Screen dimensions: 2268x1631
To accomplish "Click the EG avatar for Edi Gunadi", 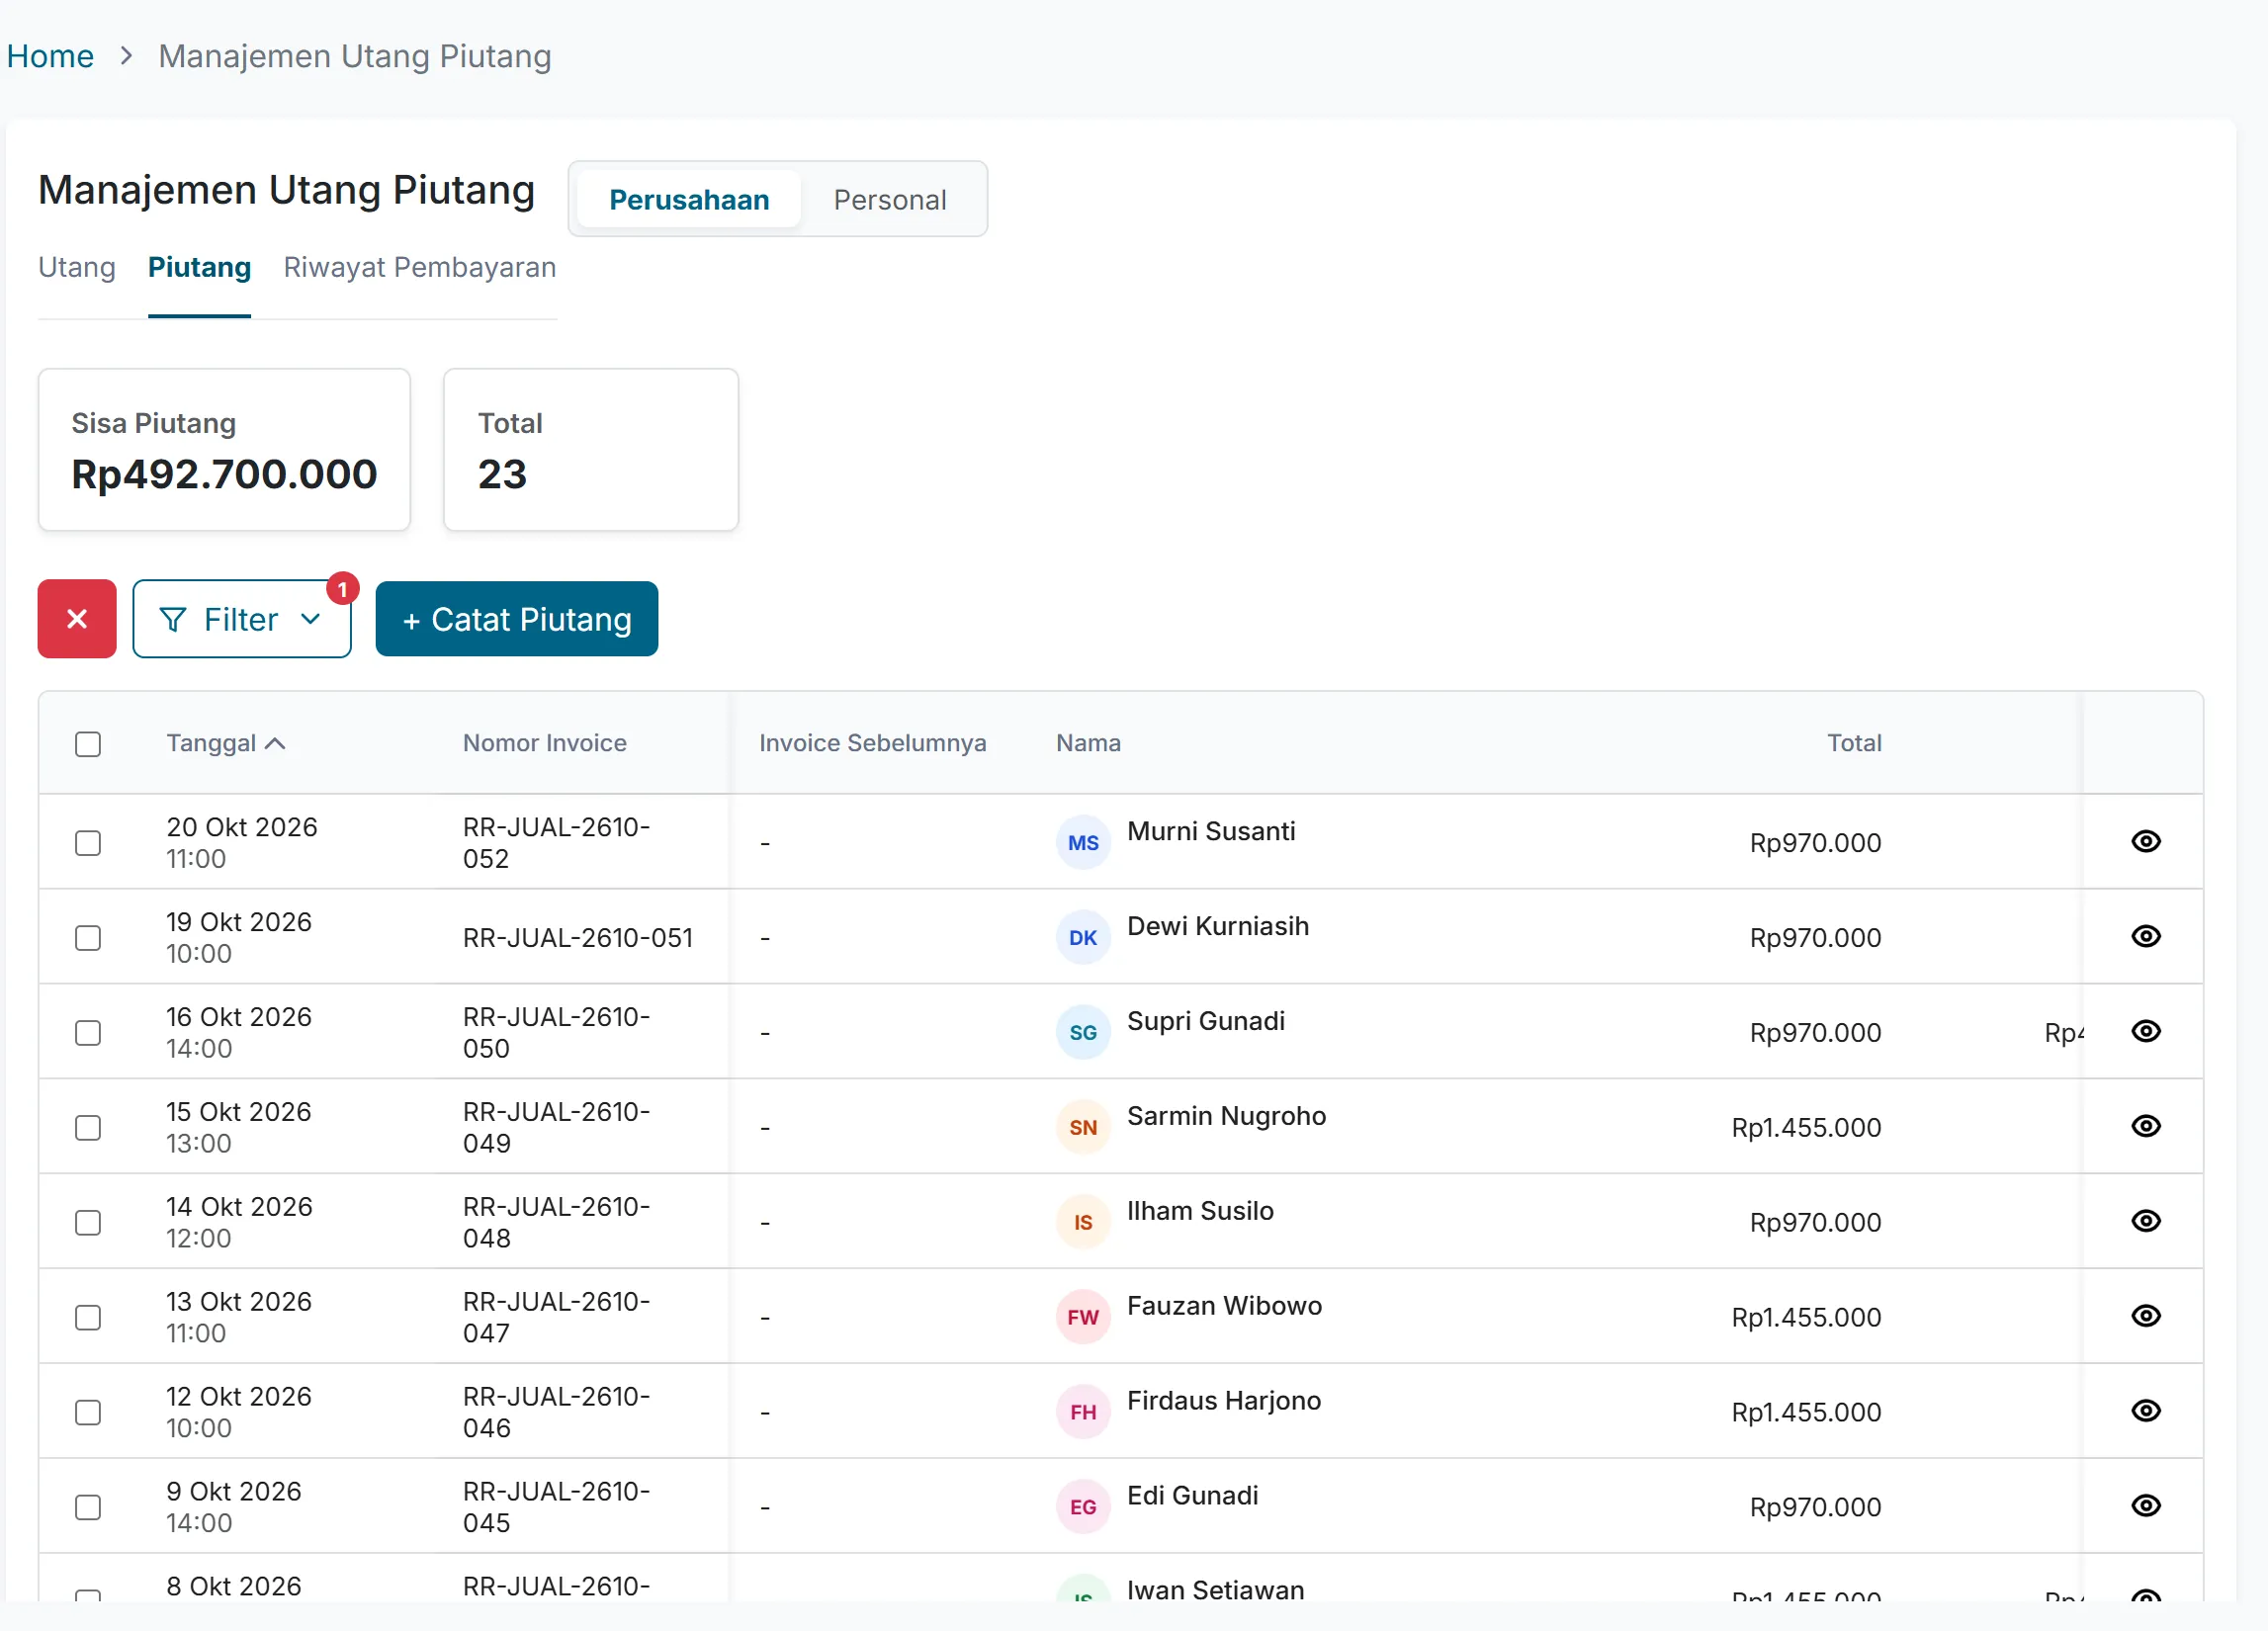I will (1083, 1508).
